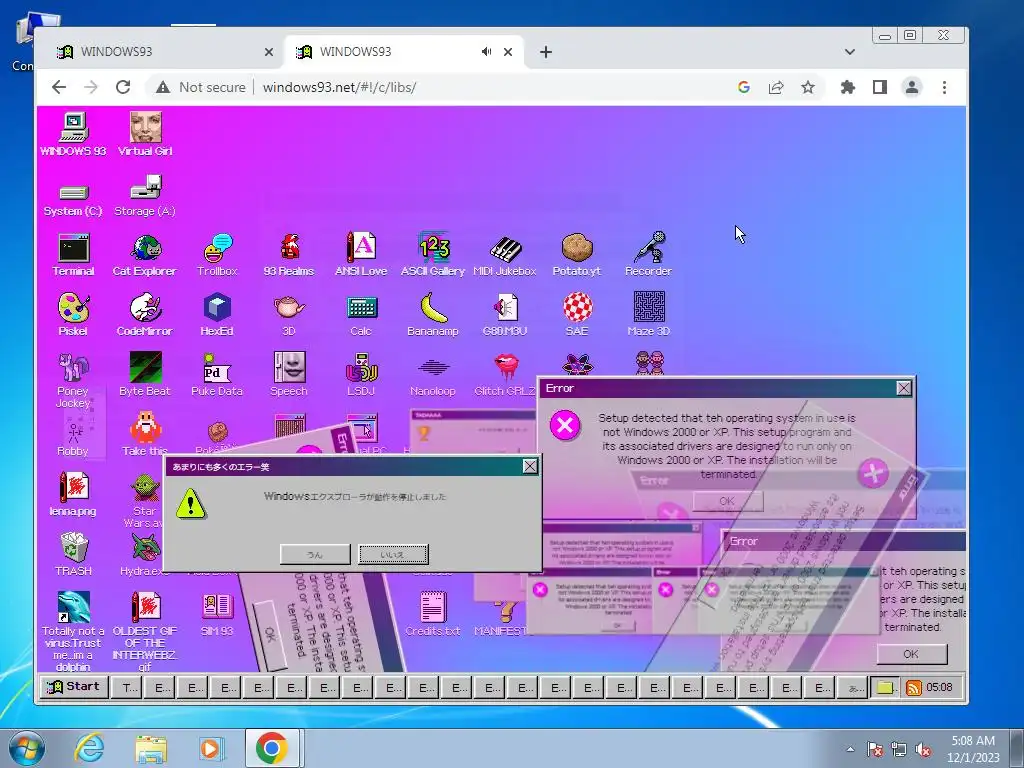Open the G80.M3U playlist icon
Viewport: 1024px width, 768px height.
click(505, 308)
